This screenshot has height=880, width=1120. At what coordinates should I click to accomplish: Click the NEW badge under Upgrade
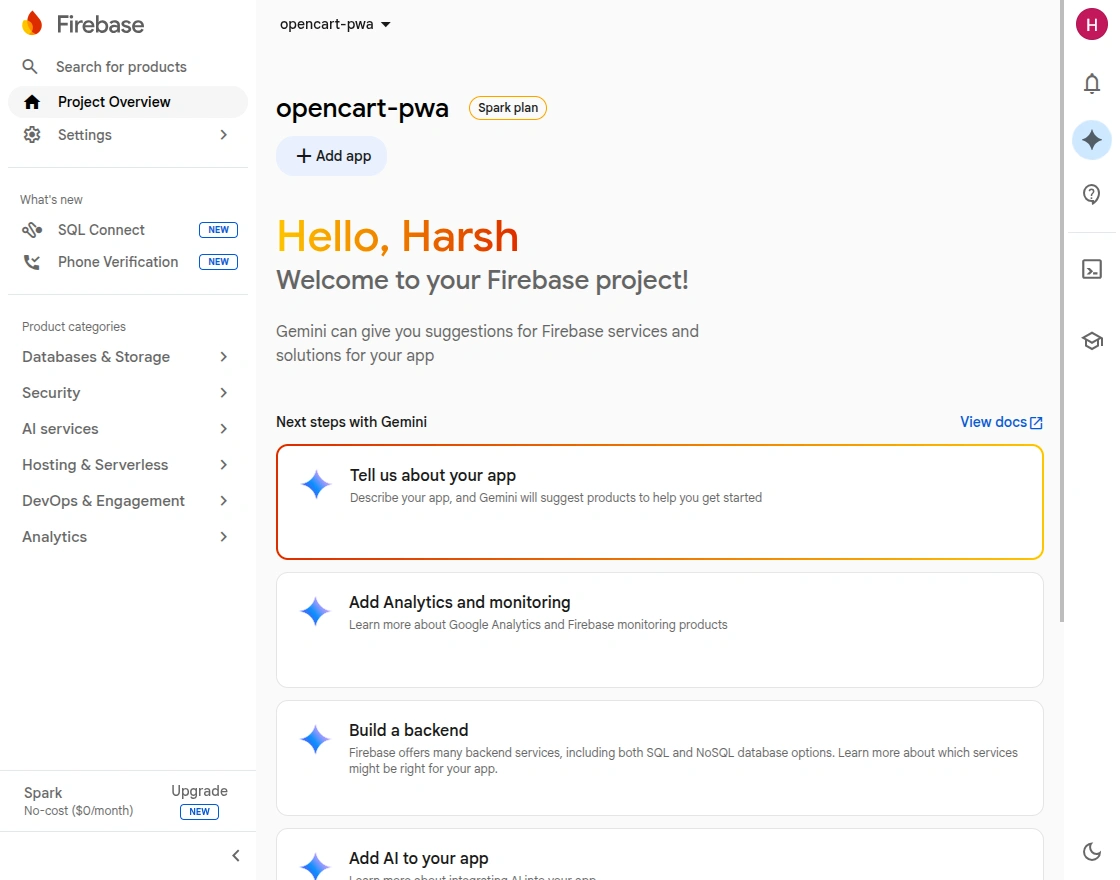click(199, 812)
